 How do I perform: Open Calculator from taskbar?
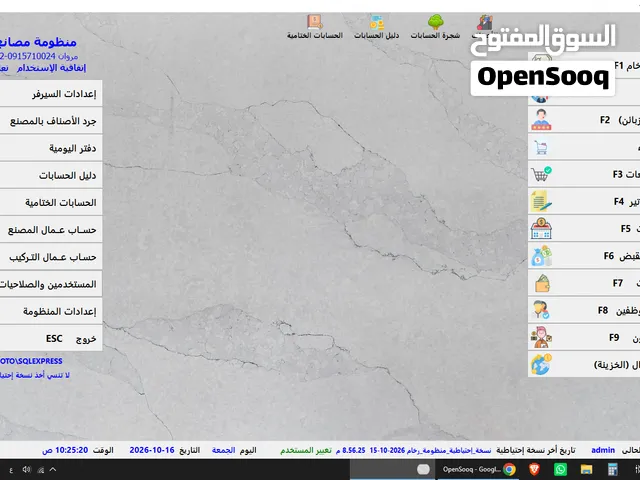(x=612, y=470)
